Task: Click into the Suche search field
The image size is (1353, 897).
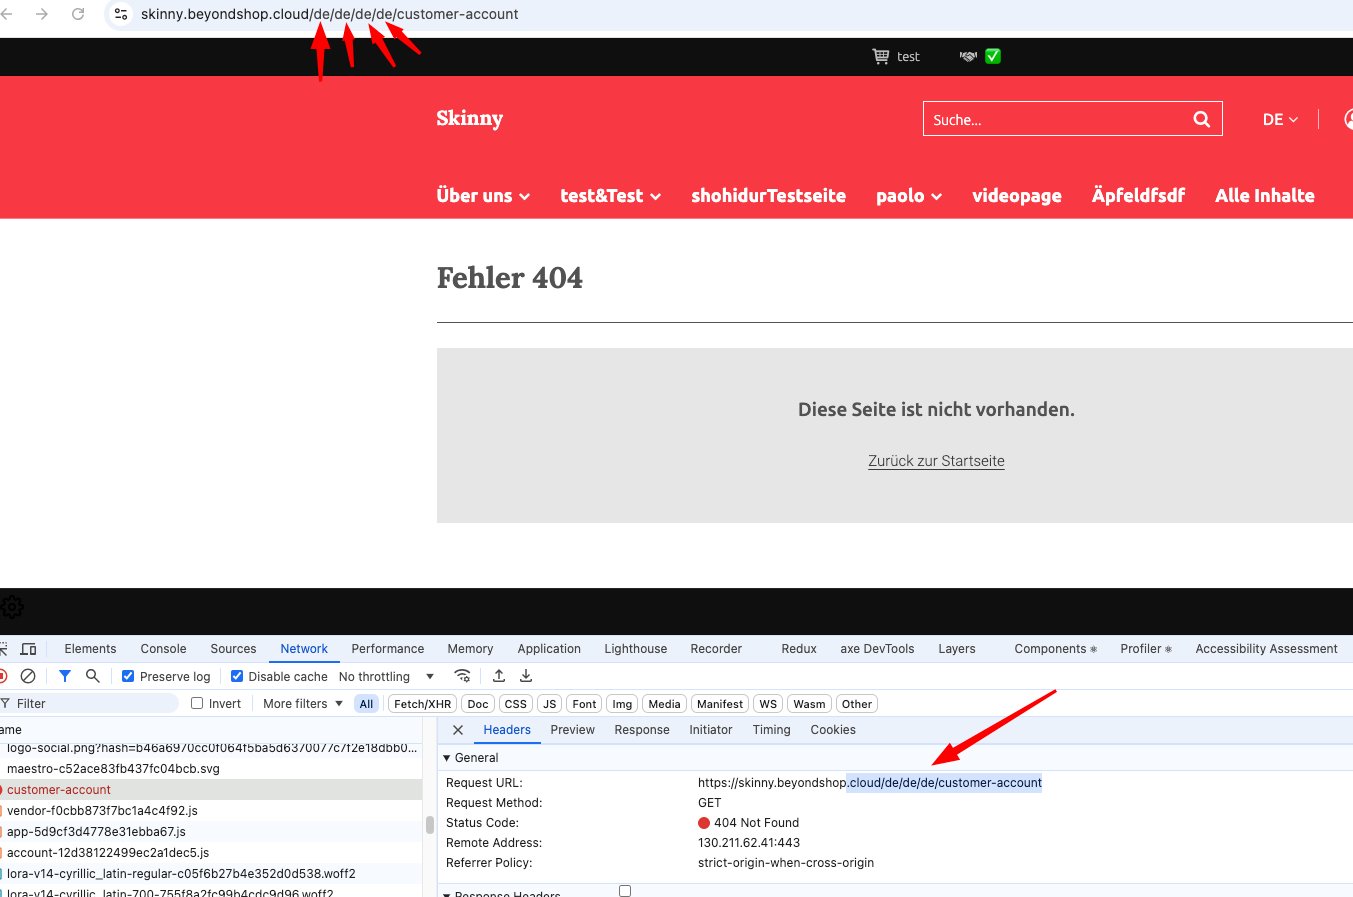Action: 1050,119
